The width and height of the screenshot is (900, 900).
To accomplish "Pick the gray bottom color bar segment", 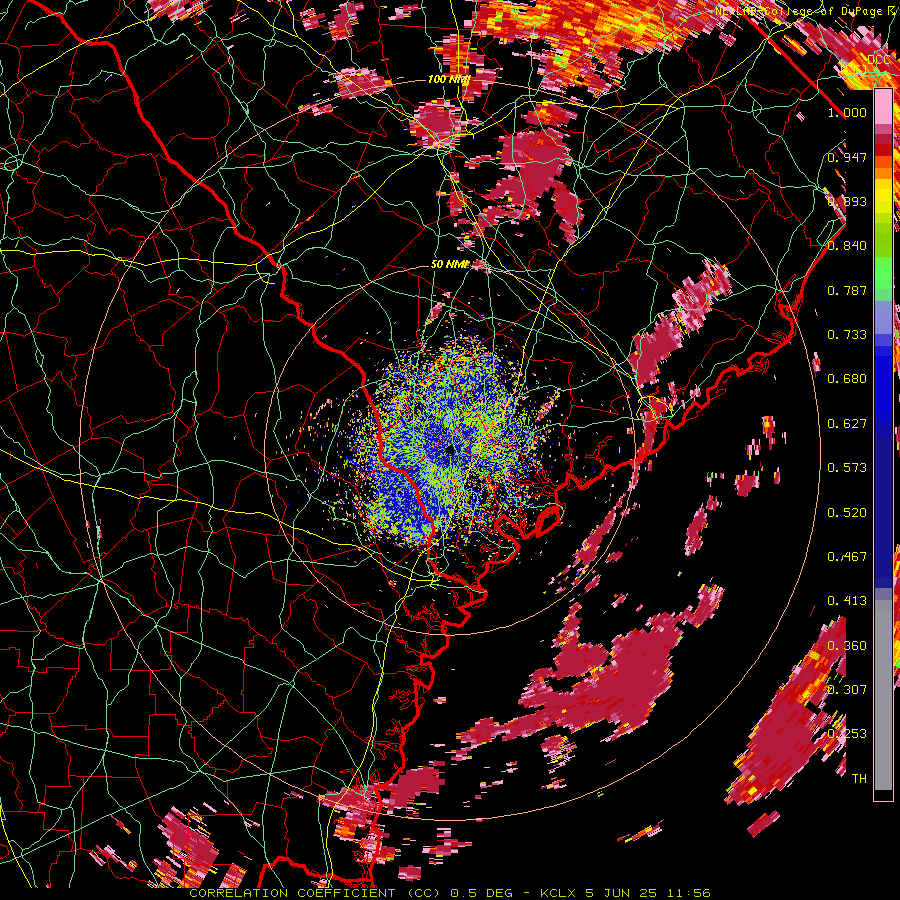I will pyautogui.click(x=883, y=695).
